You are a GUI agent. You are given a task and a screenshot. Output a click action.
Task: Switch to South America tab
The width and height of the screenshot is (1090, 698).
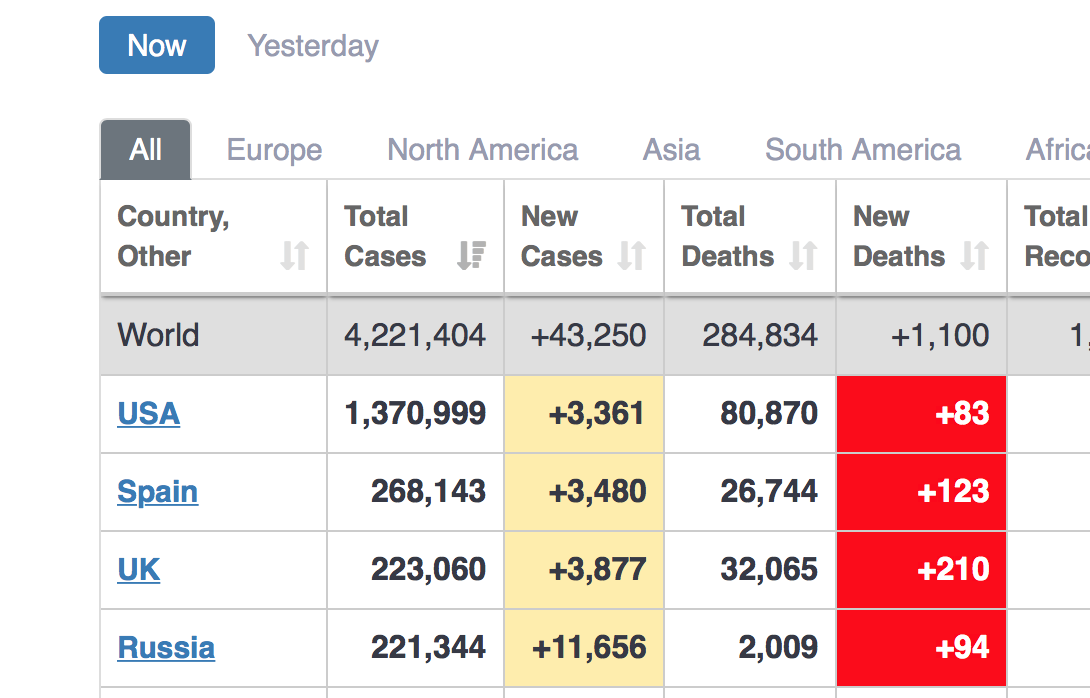[x=862, y=150]
